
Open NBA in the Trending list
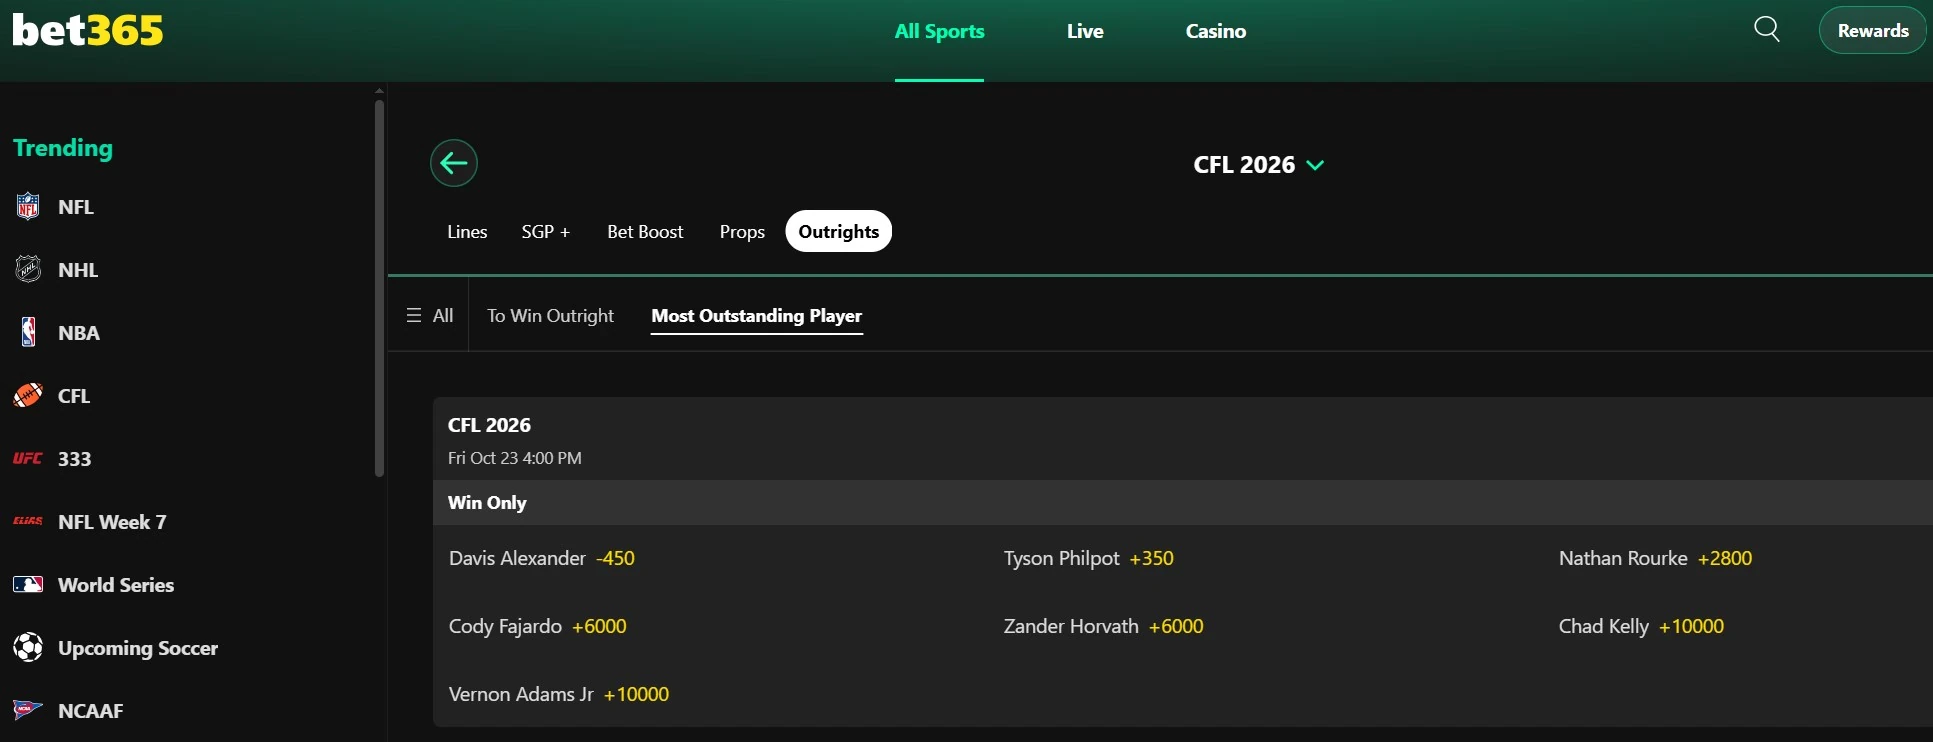pyautogui.click(x=79, y=333)
